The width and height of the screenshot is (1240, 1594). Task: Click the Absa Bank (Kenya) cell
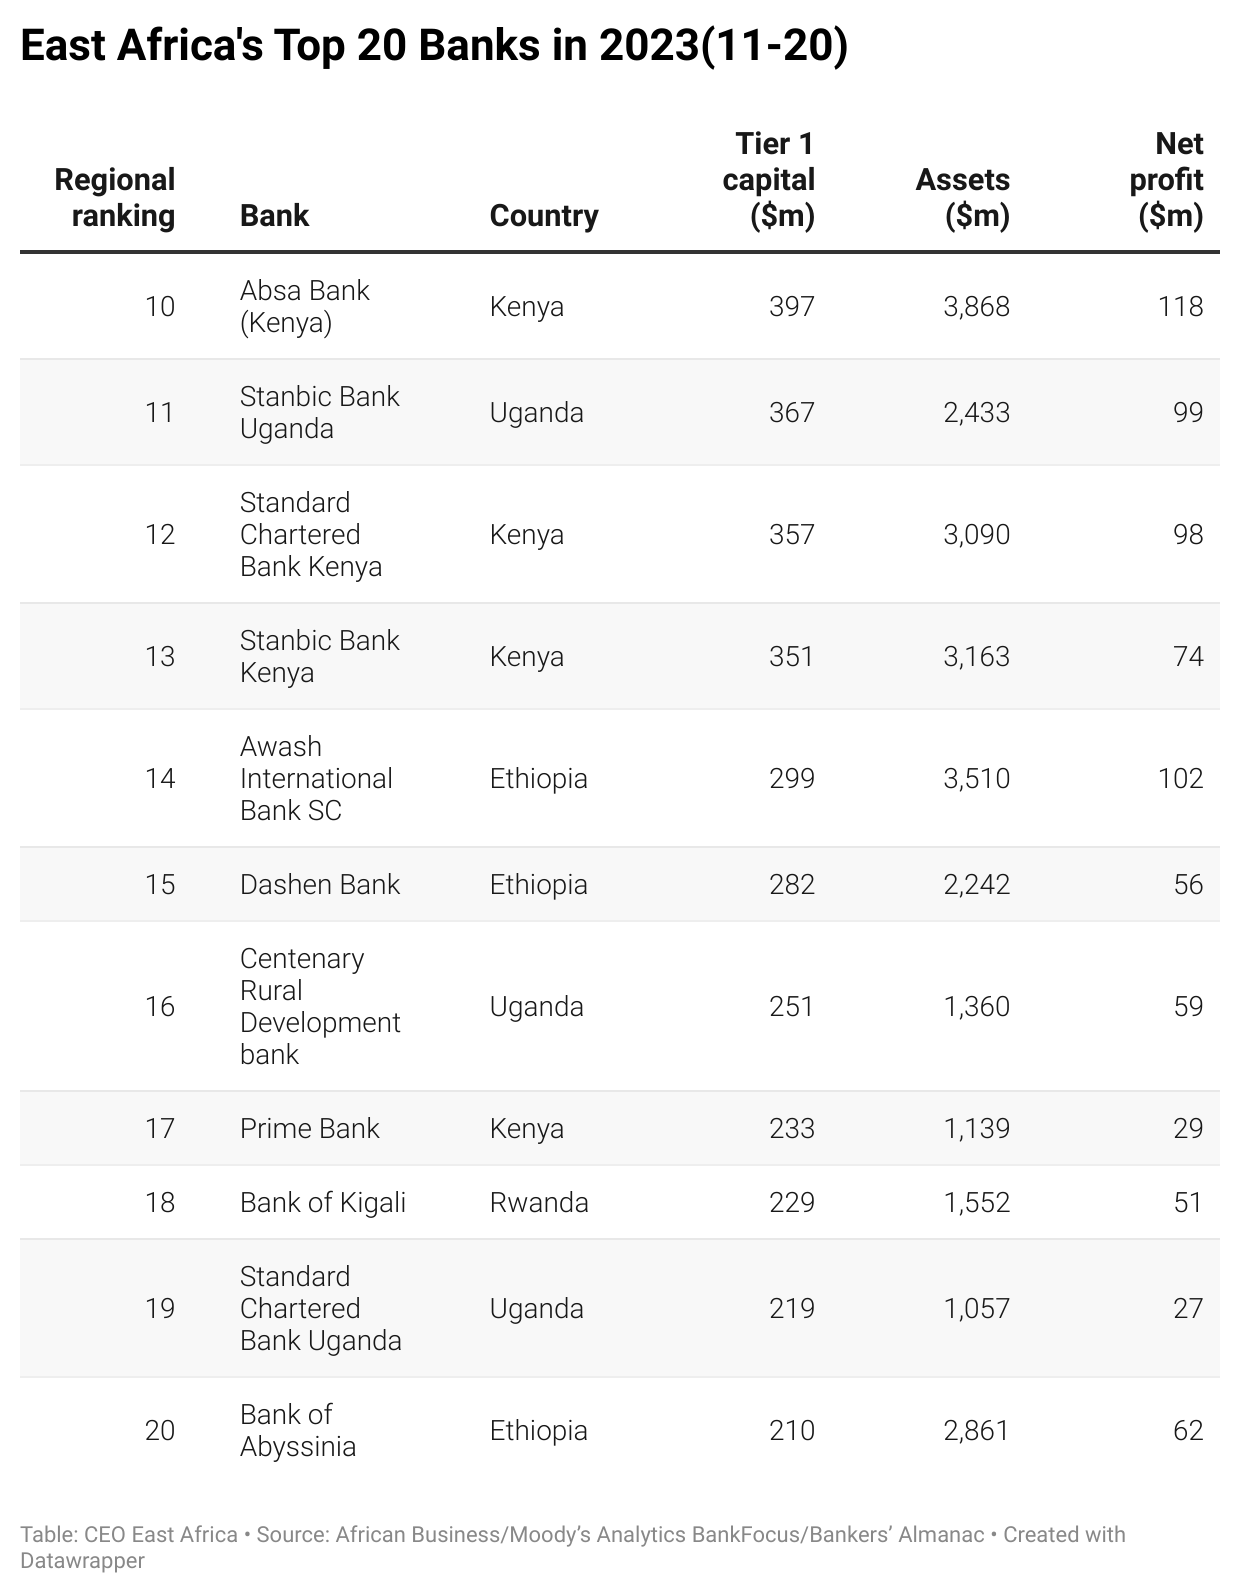304,306
